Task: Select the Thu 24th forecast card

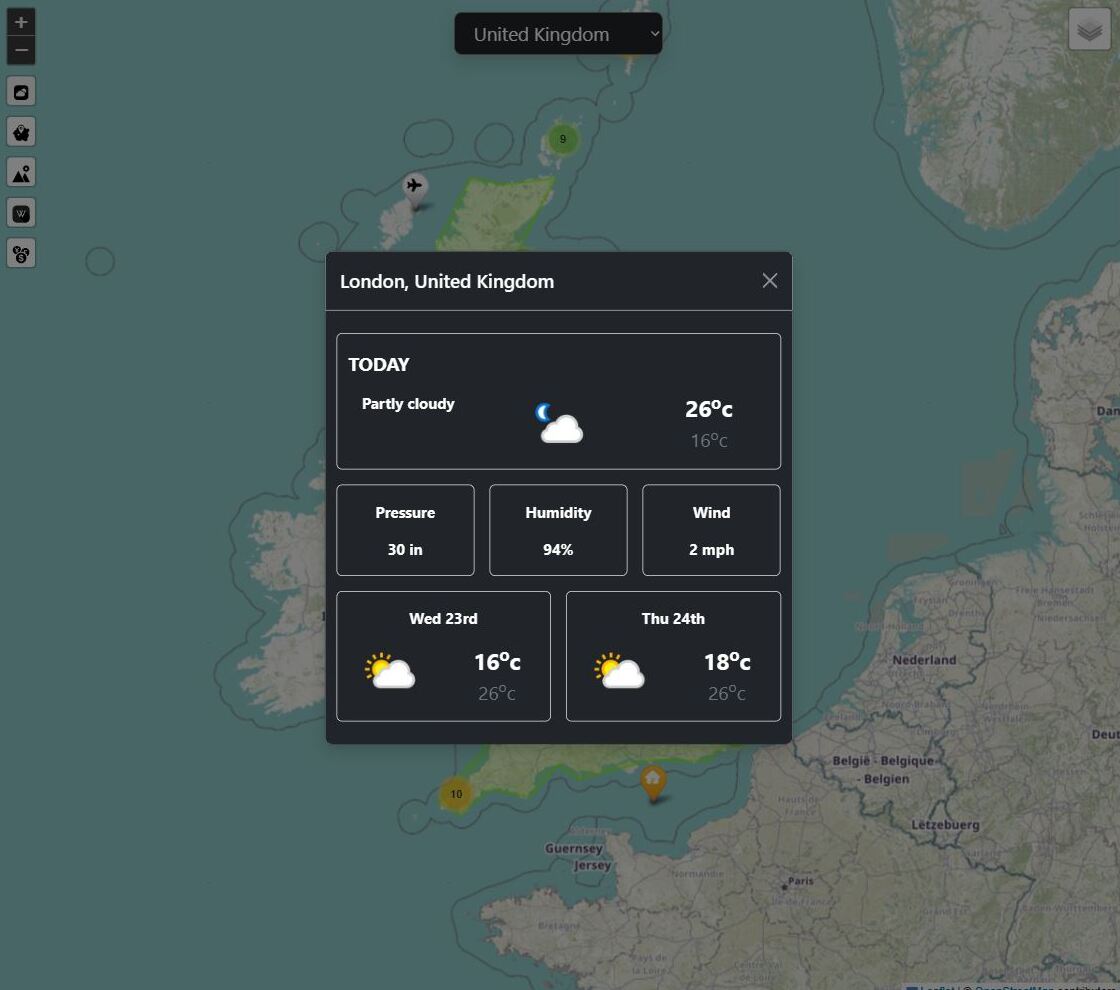Action: pos(673,656)
